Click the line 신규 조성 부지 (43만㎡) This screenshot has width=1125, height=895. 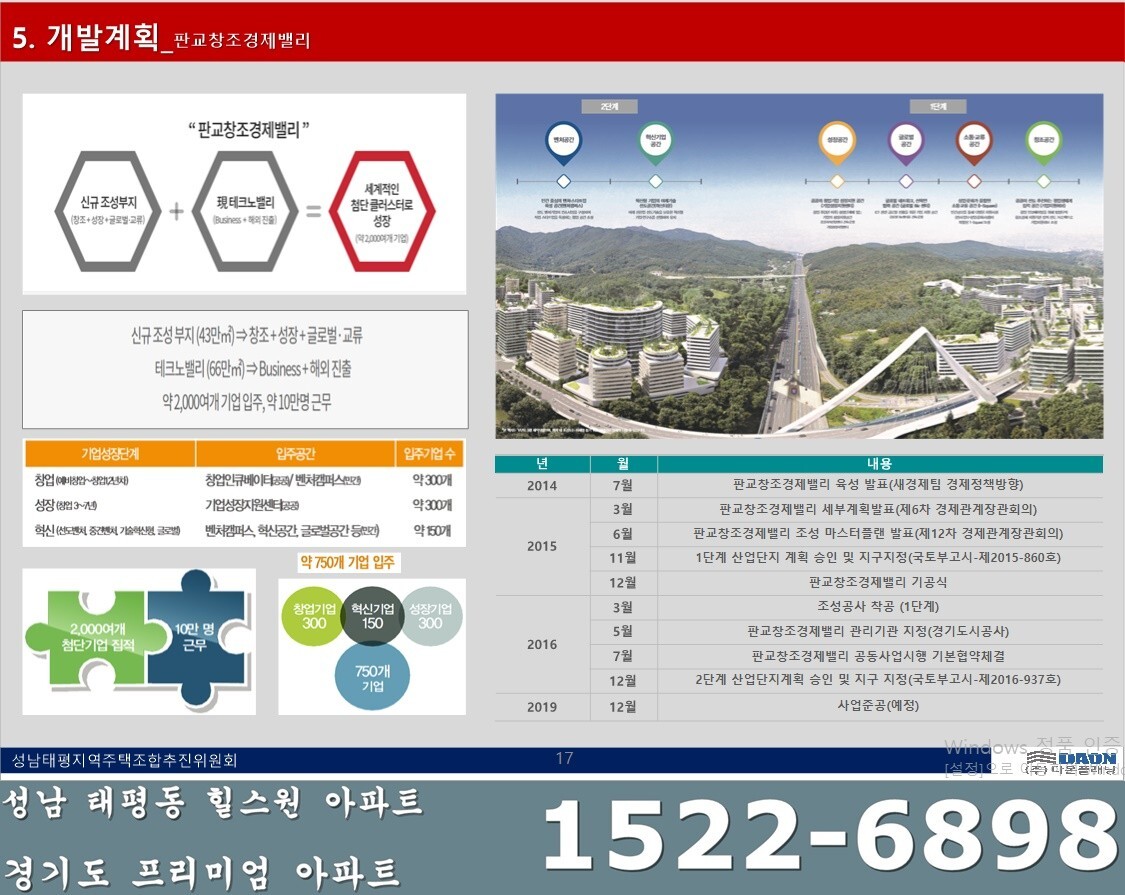[x=246, y=334]
